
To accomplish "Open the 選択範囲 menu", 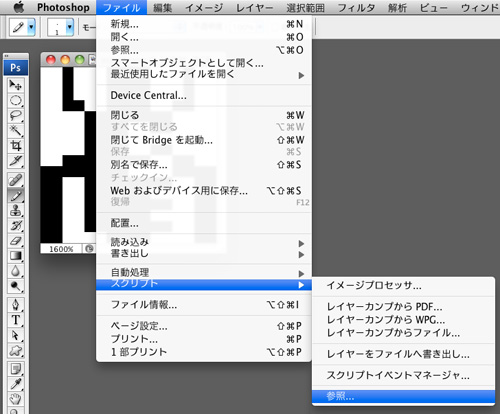I will click(305, 7).
